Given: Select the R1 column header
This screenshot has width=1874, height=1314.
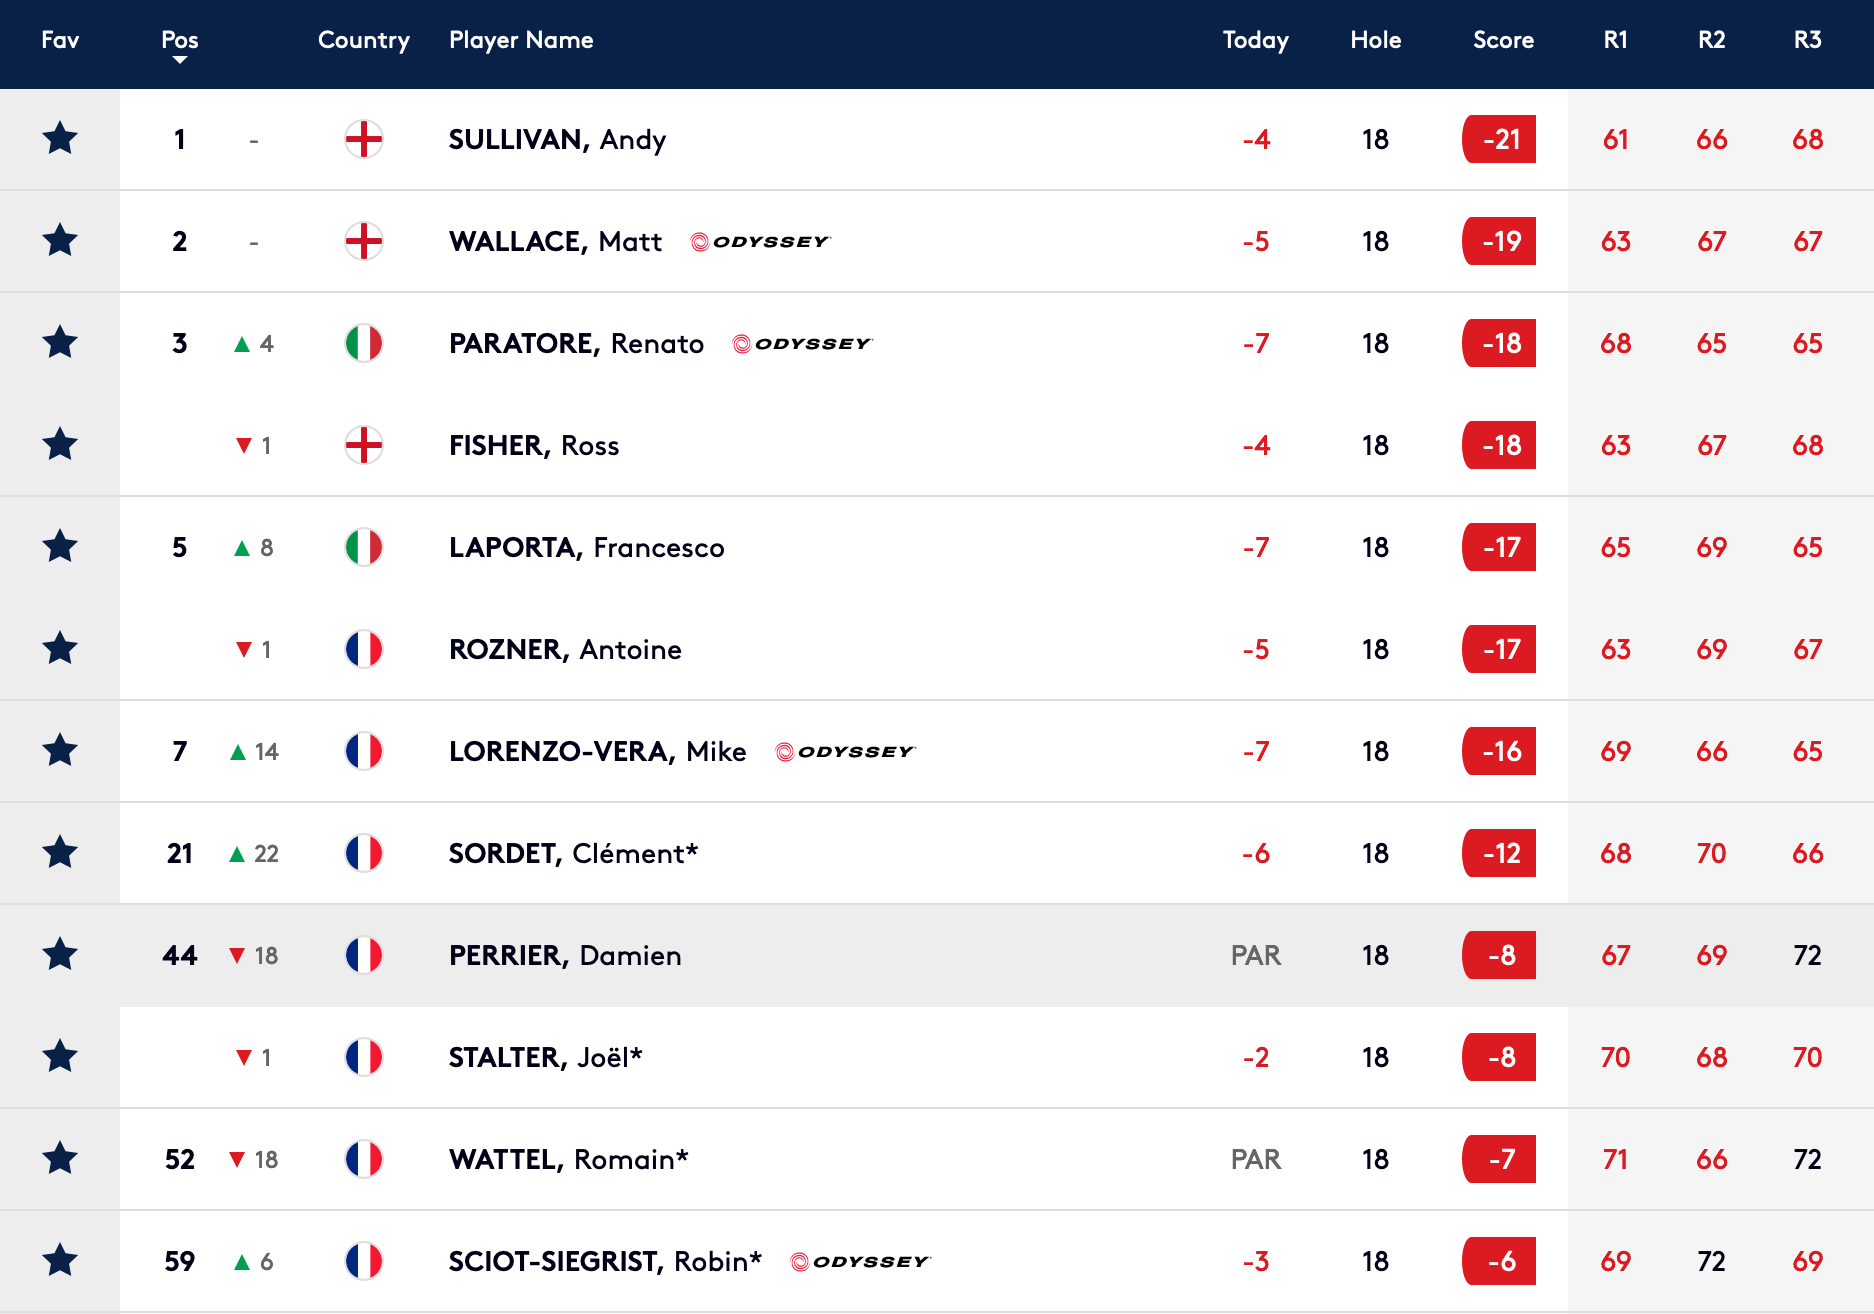Looking at the screenshot, I should [x=1616, y=40].
